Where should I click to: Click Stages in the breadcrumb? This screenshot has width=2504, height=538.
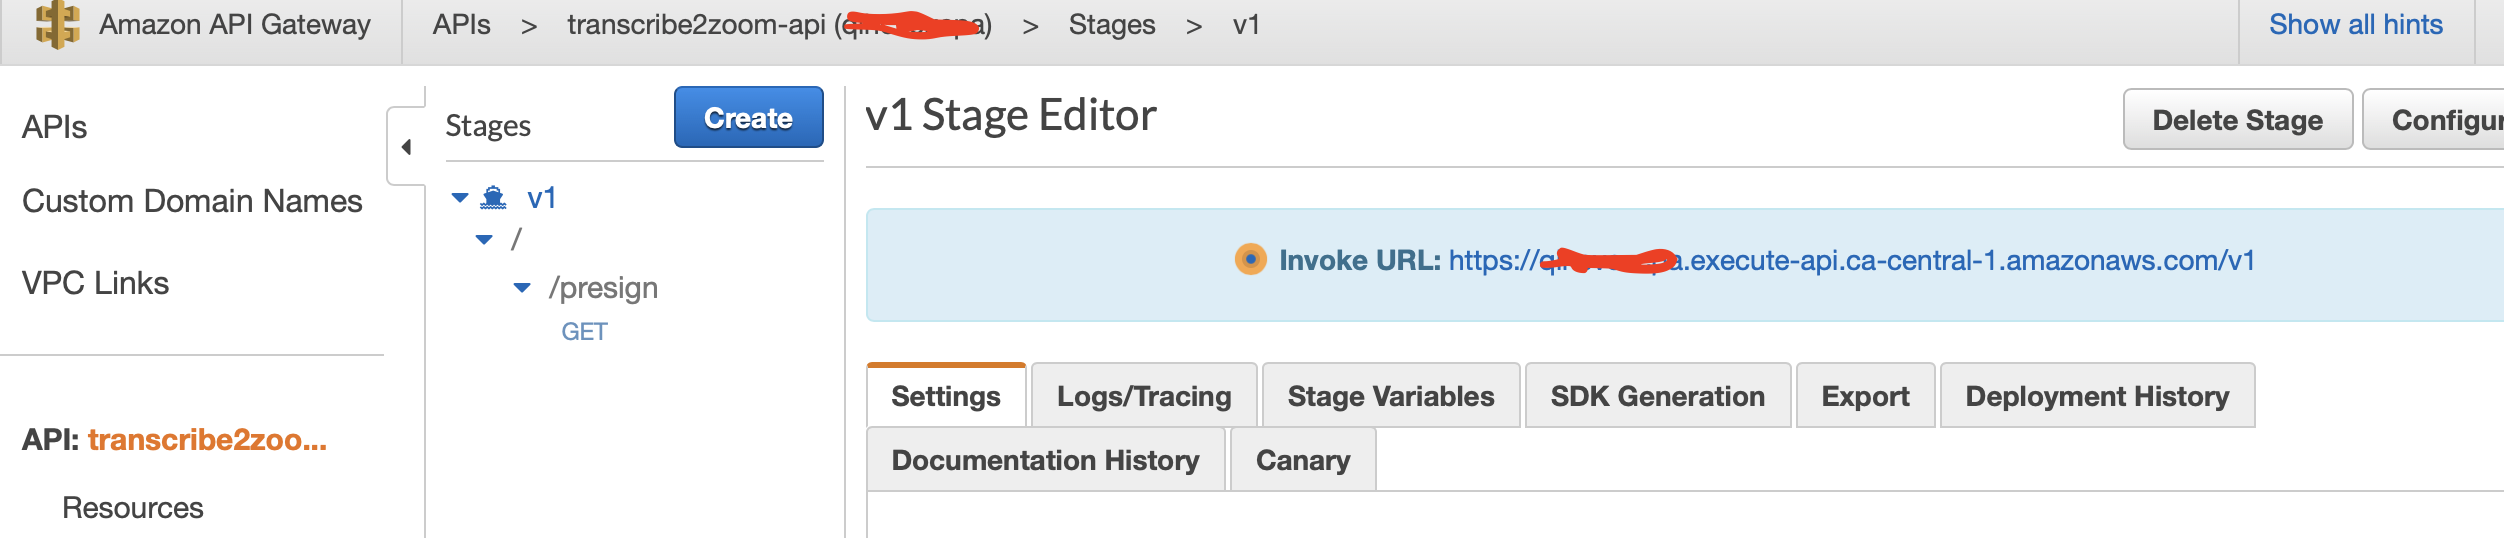(x=1112, y=25)
